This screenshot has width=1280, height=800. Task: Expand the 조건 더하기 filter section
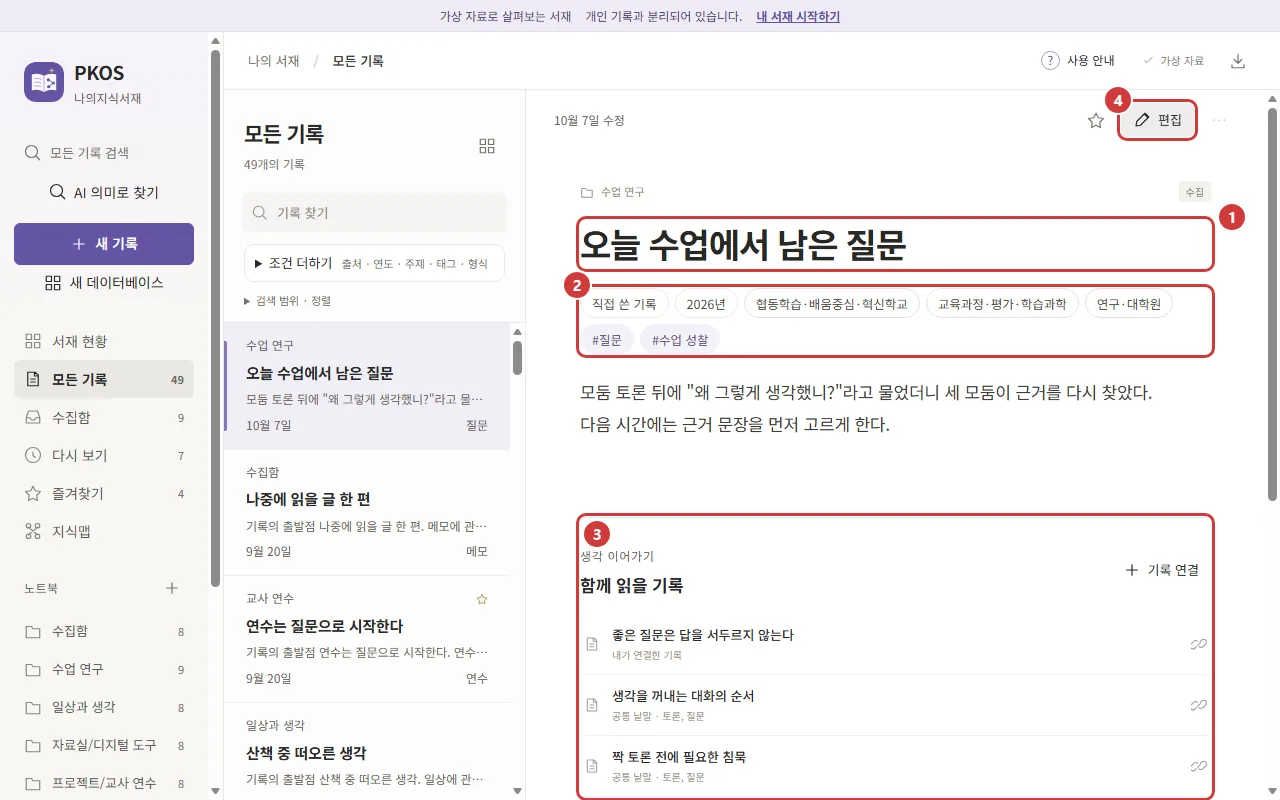coord(374,263)
